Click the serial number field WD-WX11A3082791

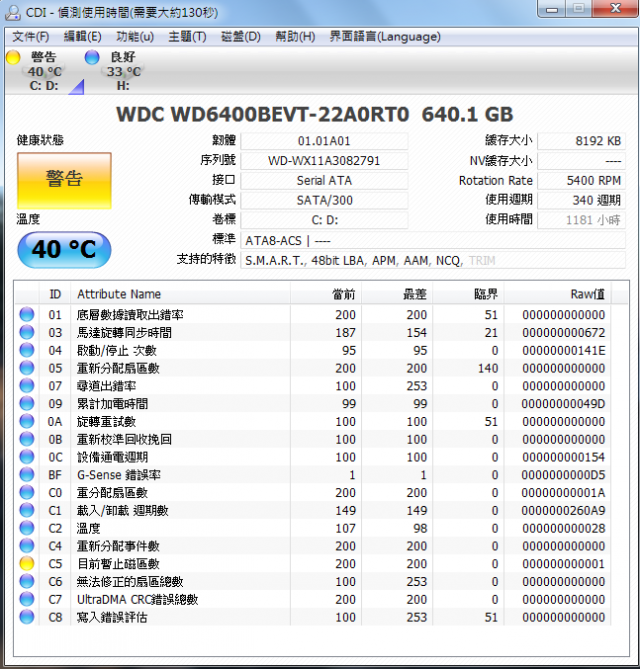[324, 161]
